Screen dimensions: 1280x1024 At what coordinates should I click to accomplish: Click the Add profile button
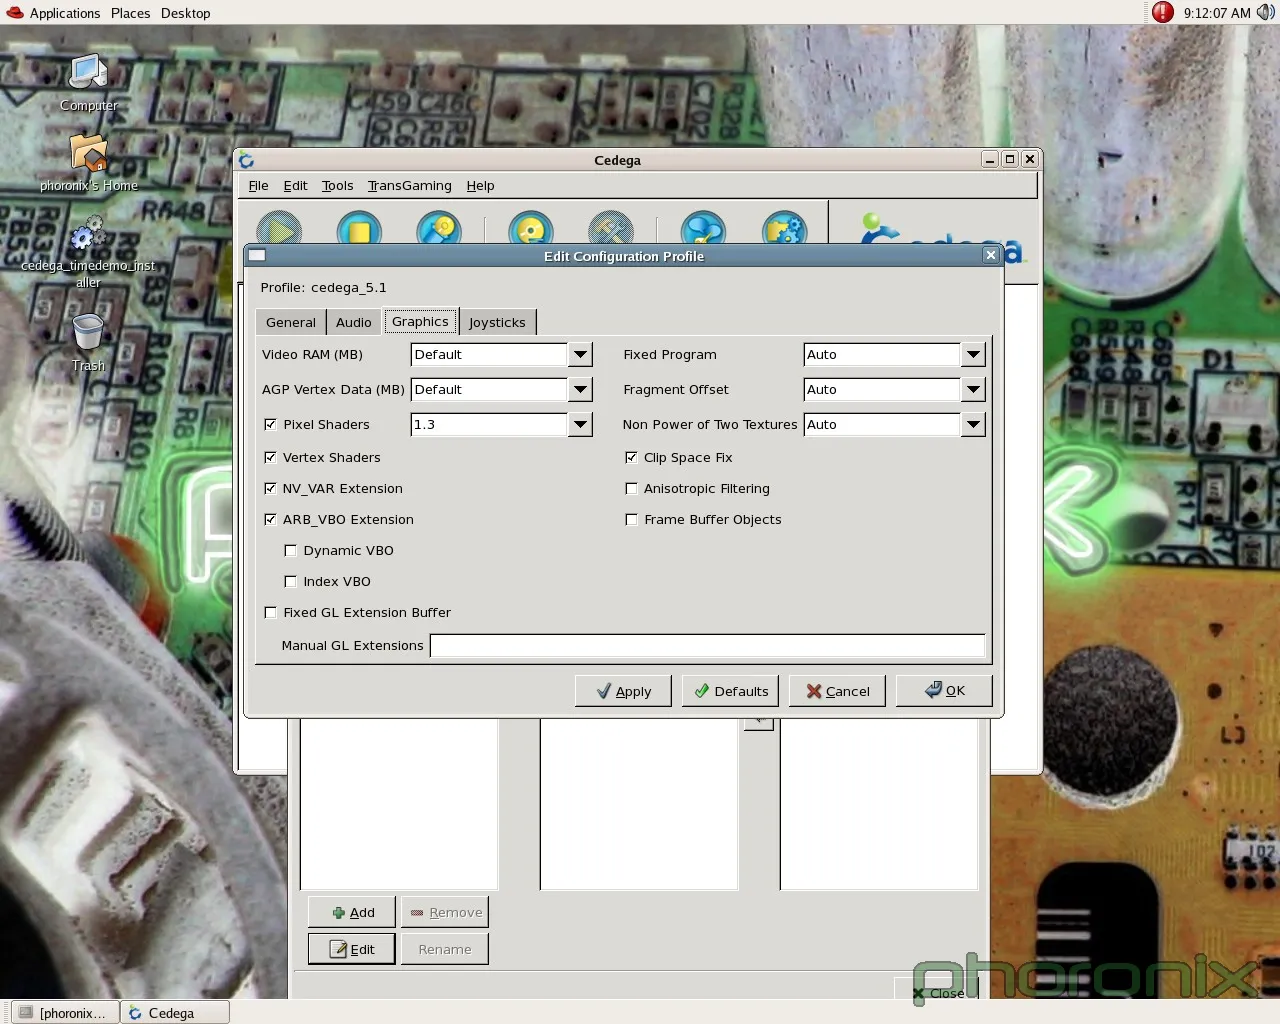pos(352,912)
